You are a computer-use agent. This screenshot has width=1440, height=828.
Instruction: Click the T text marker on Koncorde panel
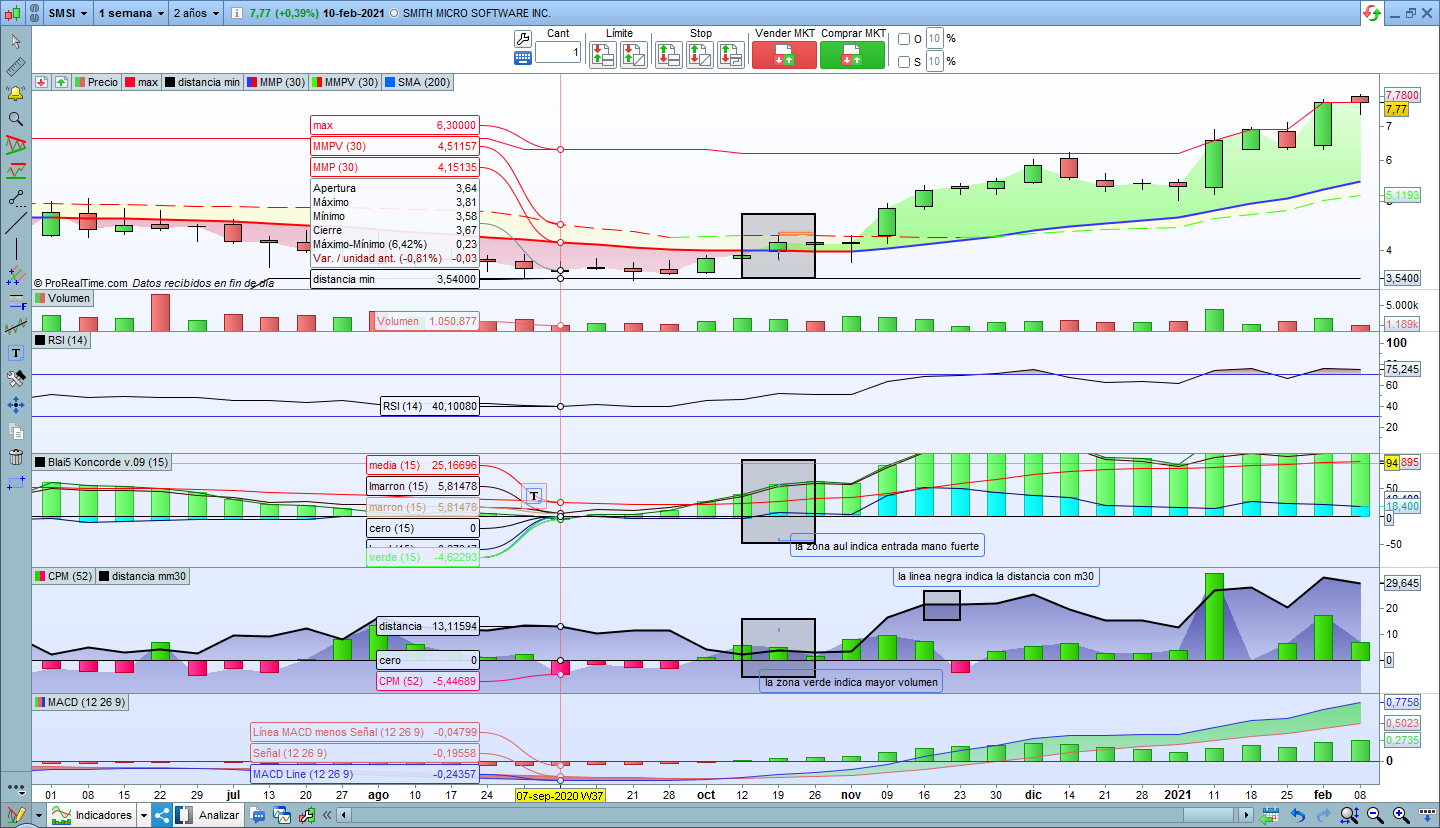pos(534,496)
